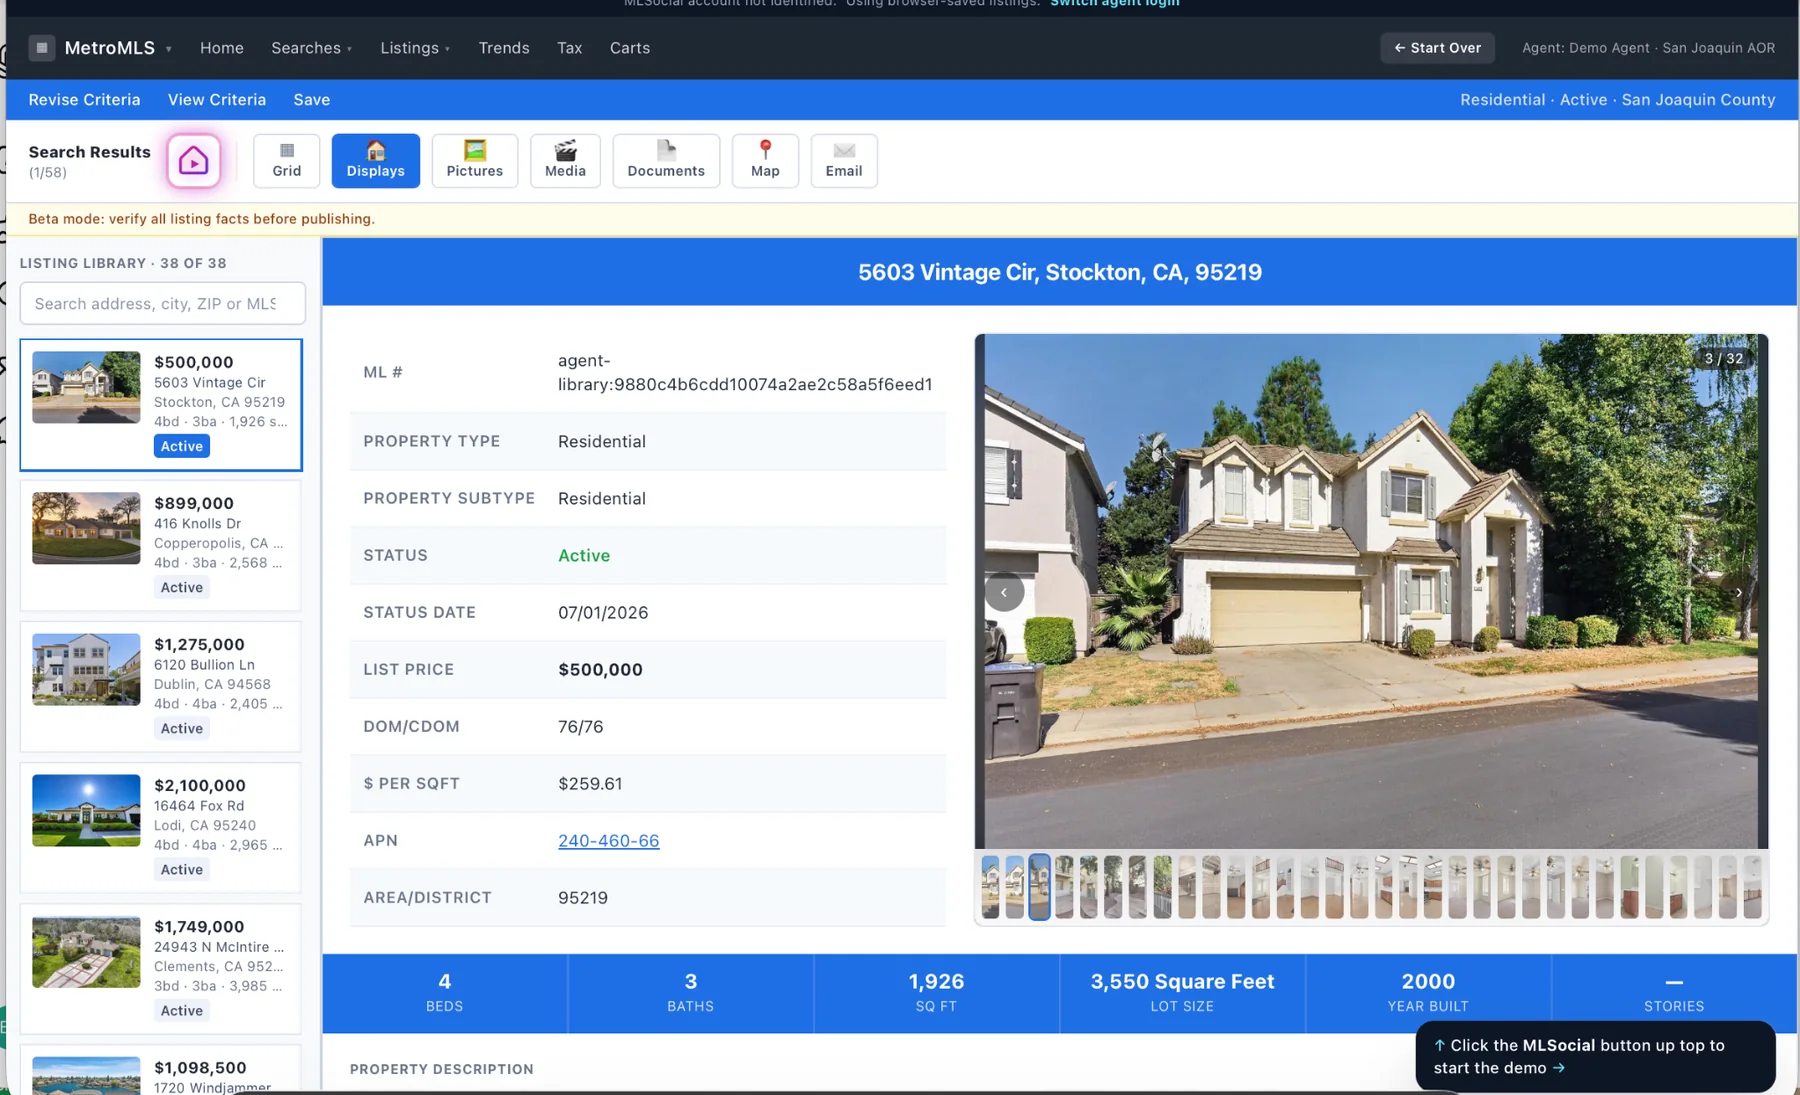
Task: Select the 6120 Bullion Ln listing card
Action: point(161,687)
